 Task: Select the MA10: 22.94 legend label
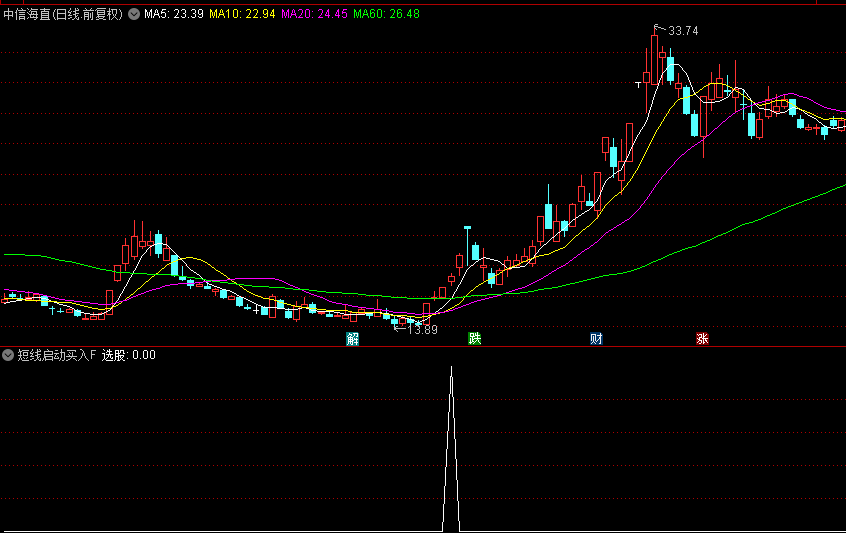point(242,14)
